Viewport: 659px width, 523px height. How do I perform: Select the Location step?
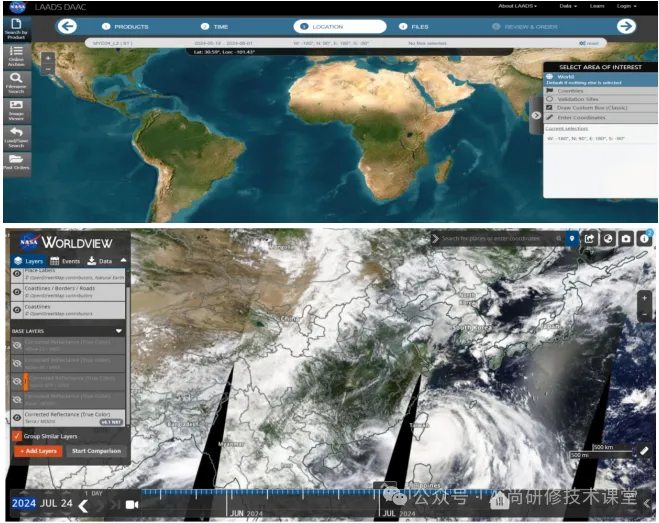click(340, 26)
